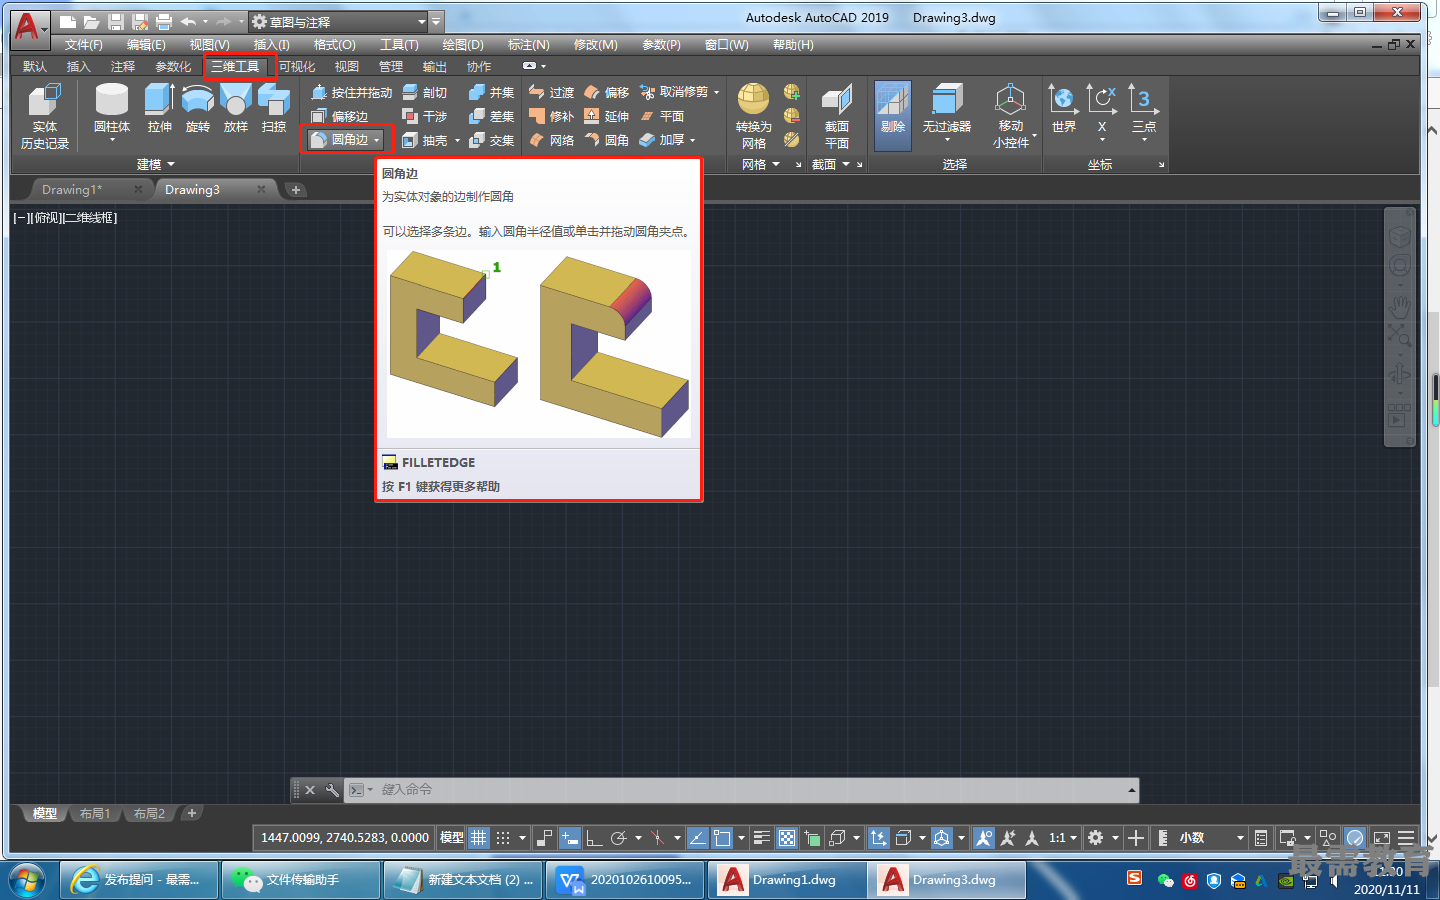The height and width of the screenshot is (900, 1440).
Task: Expand the 网格 panel
Action: pos(761,164)
